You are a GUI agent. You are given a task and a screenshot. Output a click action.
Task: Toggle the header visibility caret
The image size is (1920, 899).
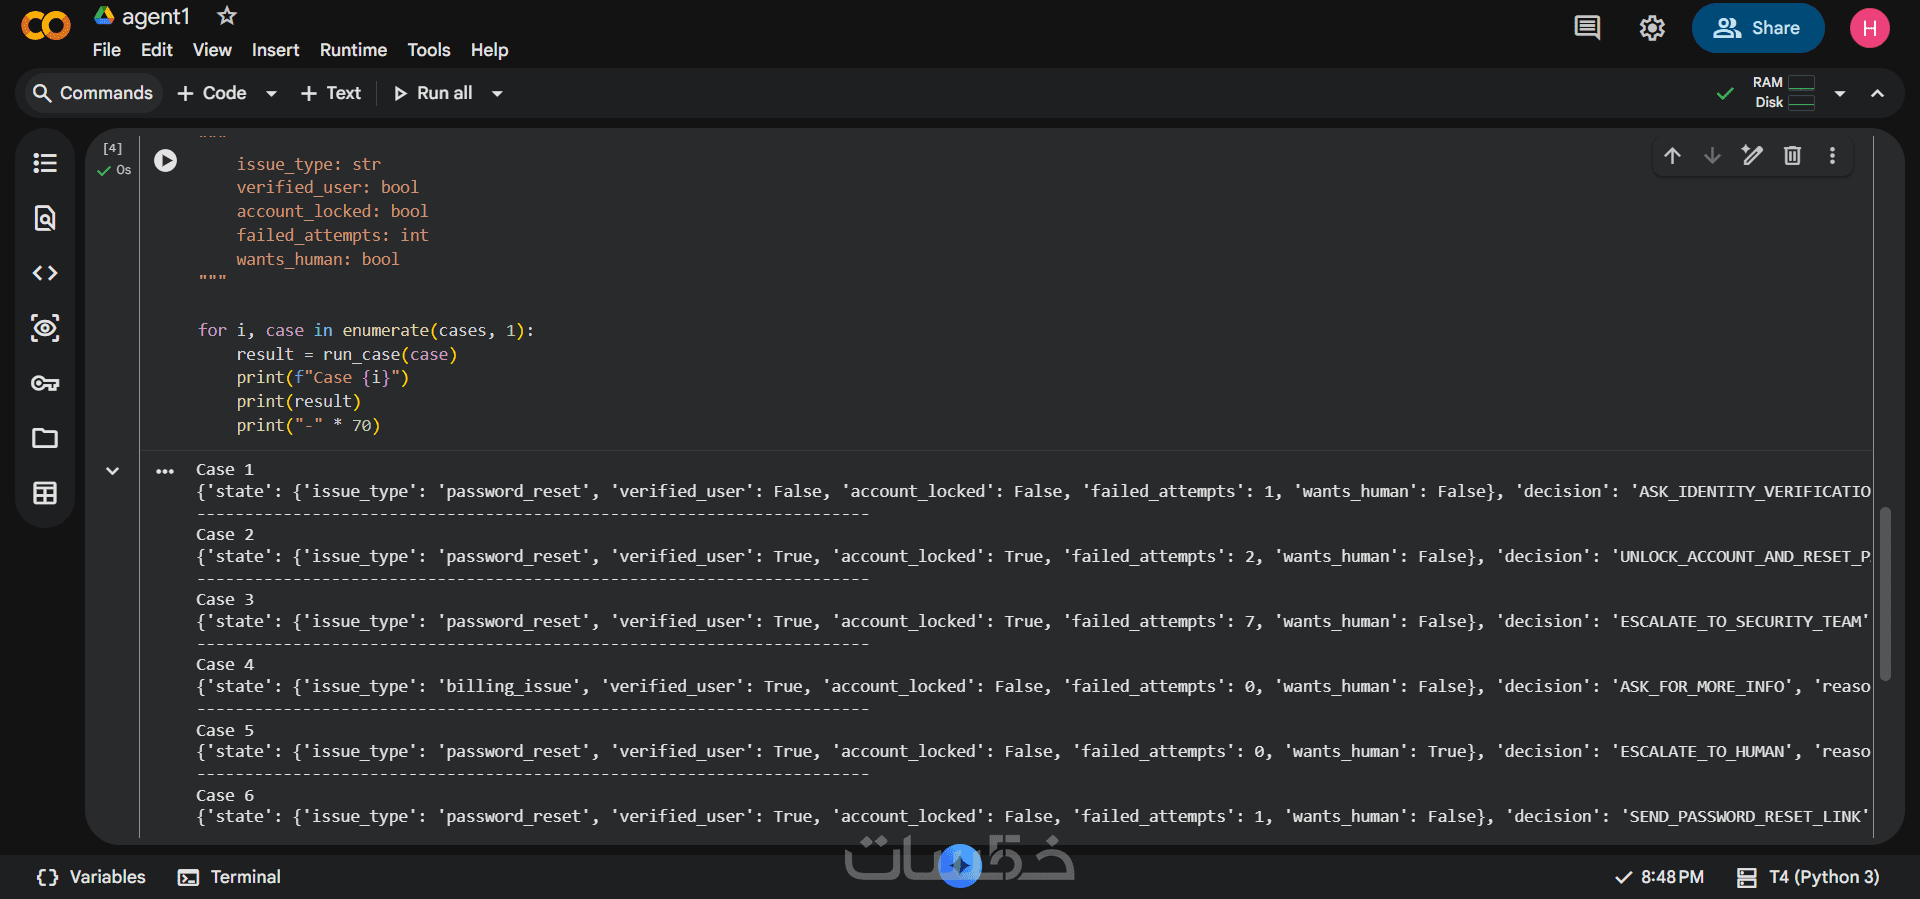(x=1877, y=93)
